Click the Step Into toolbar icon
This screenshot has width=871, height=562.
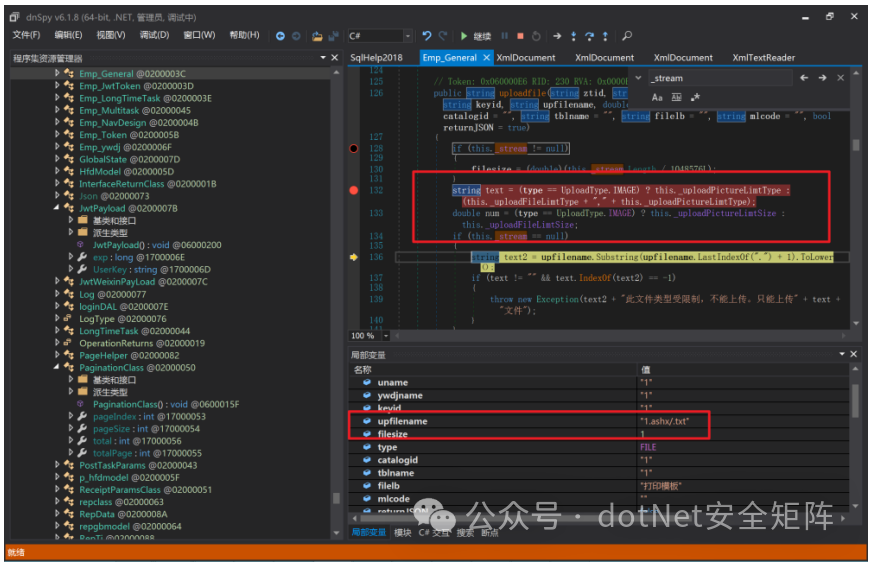[573, 36]
